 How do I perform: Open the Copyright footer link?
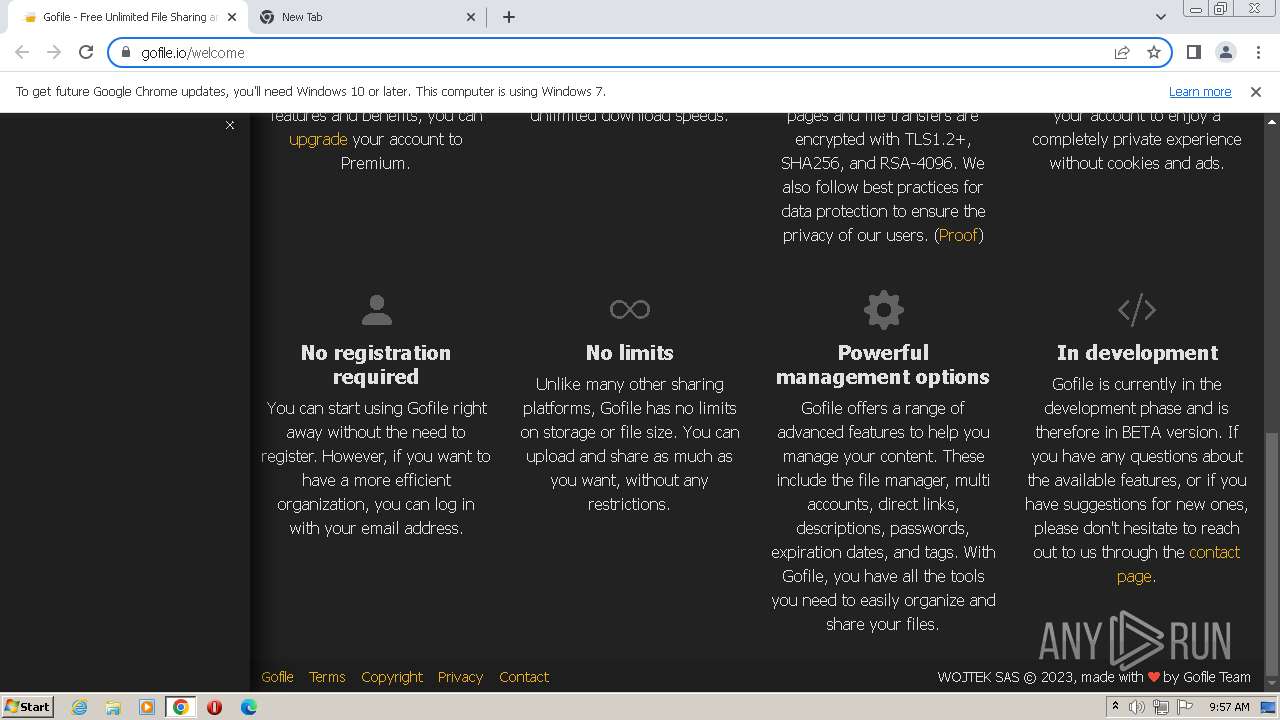coord(392,677)
